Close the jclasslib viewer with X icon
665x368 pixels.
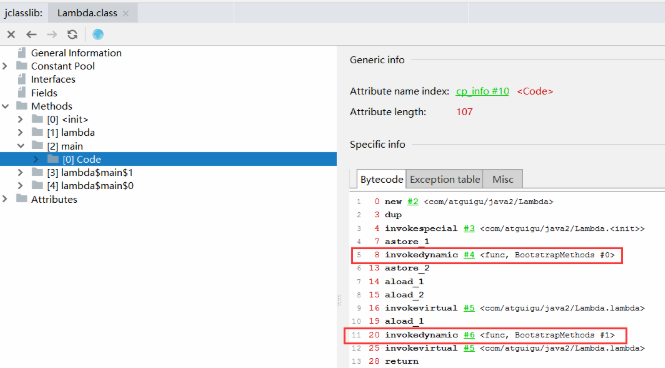pyautogui.click(x=11, y=34)
